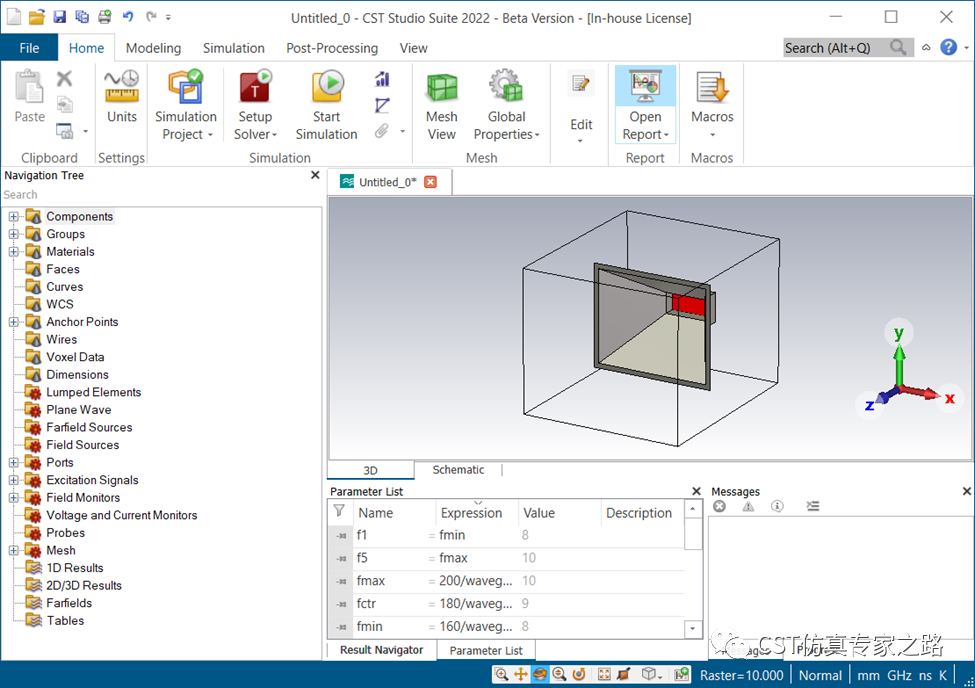Open the Macros menu
The height and width of the screenshot is (688, 975).
[713, 105]
